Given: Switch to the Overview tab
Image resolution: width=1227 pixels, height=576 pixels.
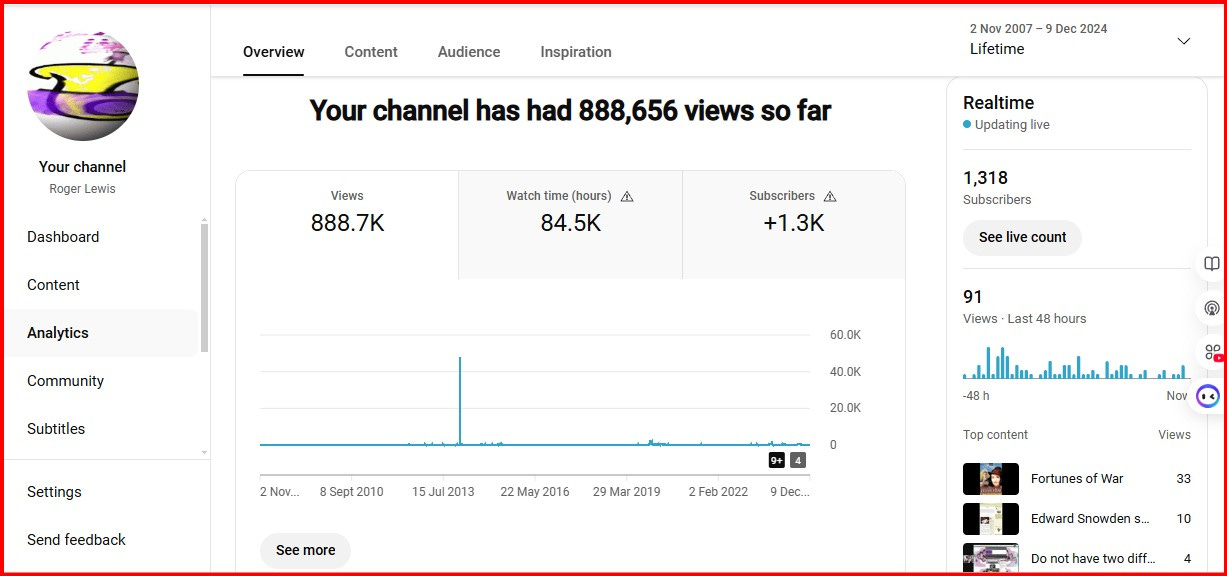Looking at the screenshot, I should click(x=274, y=52).
